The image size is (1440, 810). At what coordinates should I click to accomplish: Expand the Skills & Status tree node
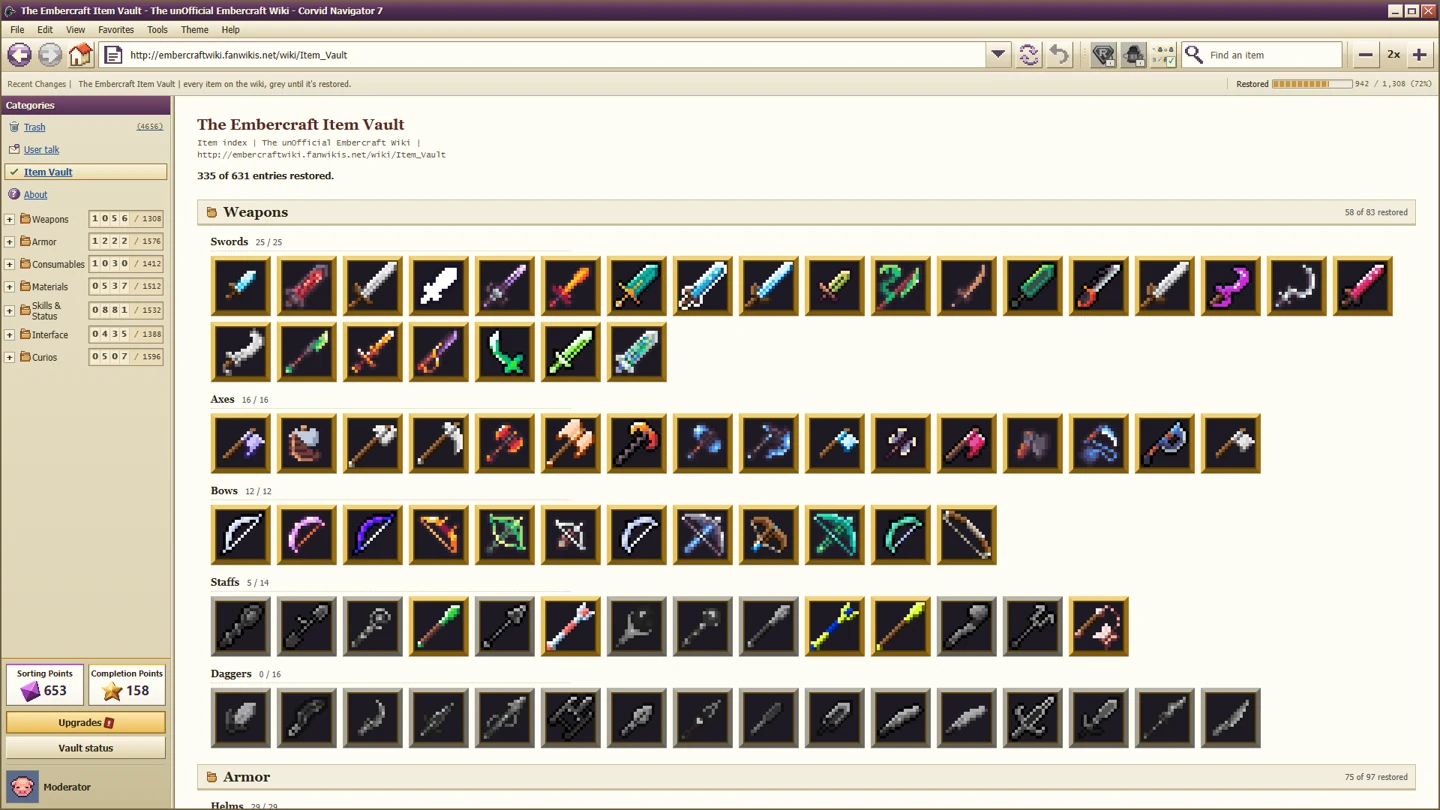click(x=10, y=311)
